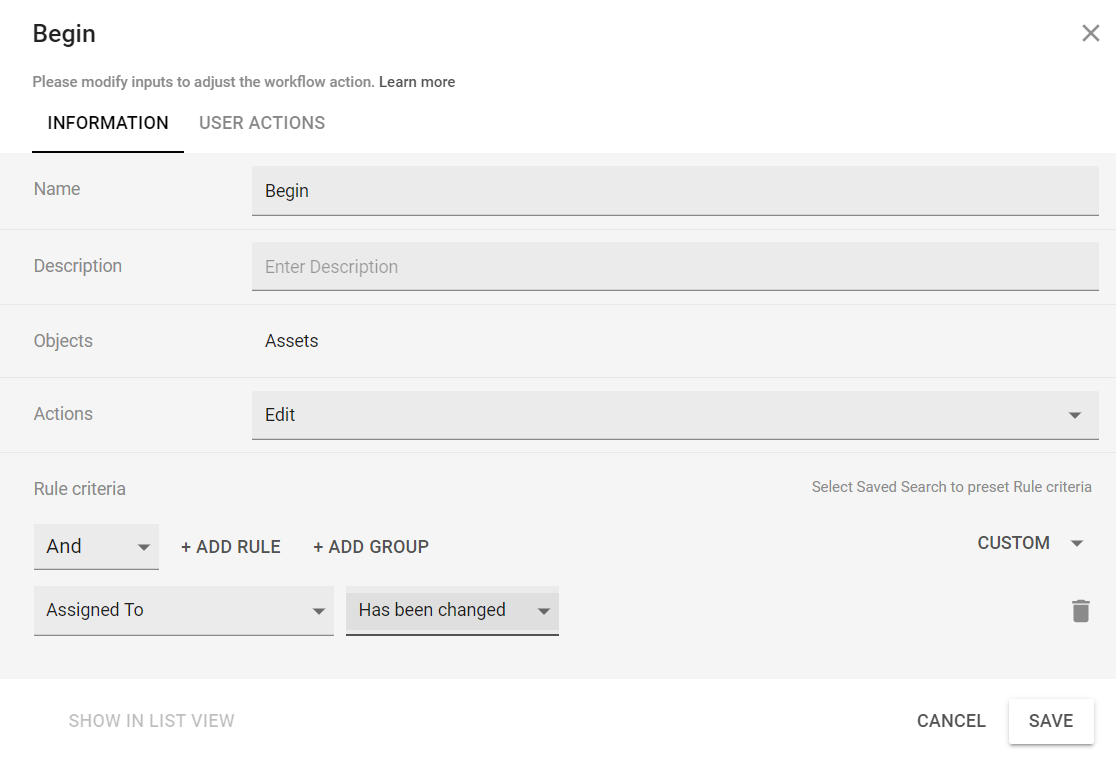Expand the And logical operator dropdown
Image resolution: width=1116 pixels, height=764 pixels.
pyautogui.click(x=96, y=547)
